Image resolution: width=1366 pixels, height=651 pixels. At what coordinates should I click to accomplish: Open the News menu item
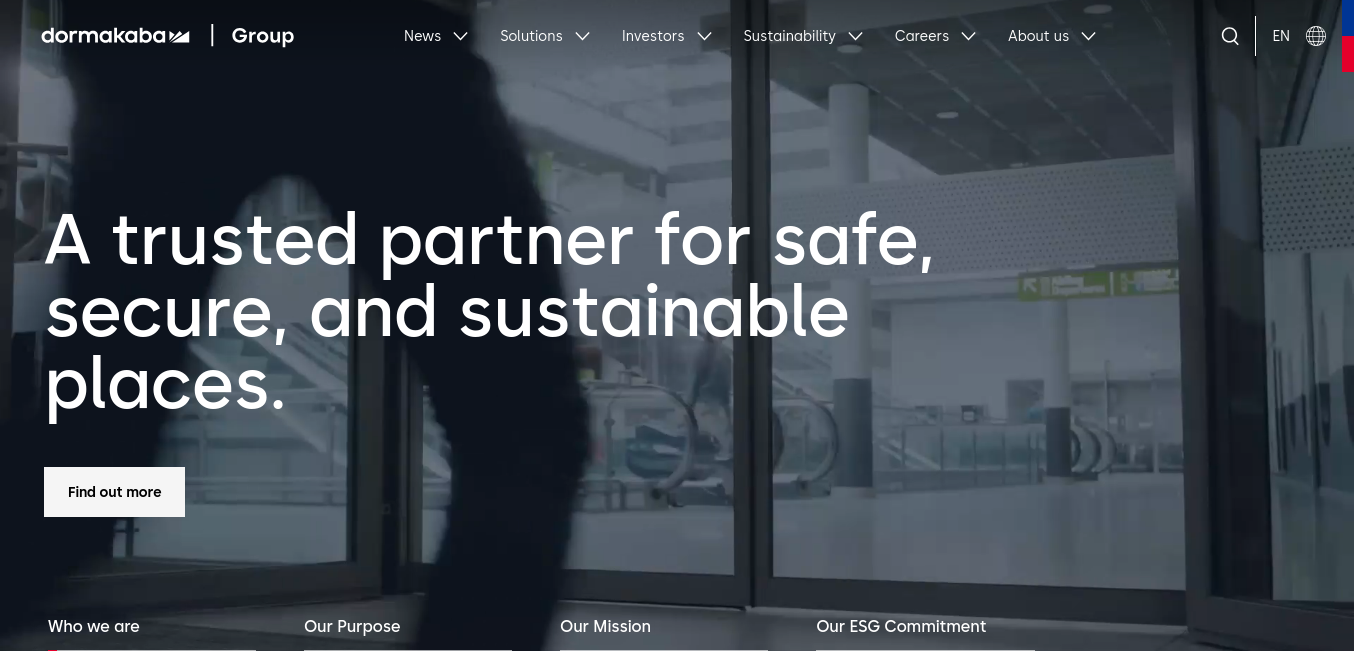click(422, 36)
